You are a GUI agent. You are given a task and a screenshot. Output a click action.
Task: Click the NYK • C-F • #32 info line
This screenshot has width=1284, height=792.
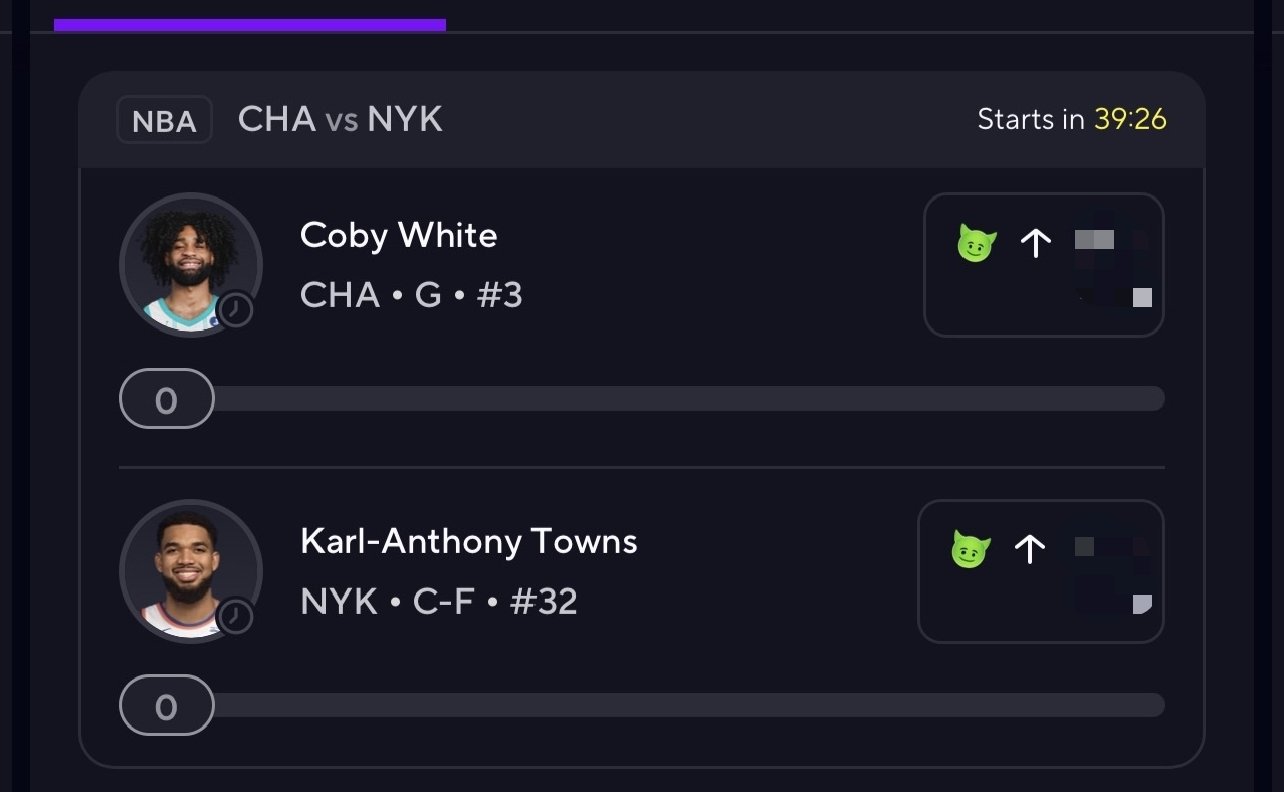439,602
